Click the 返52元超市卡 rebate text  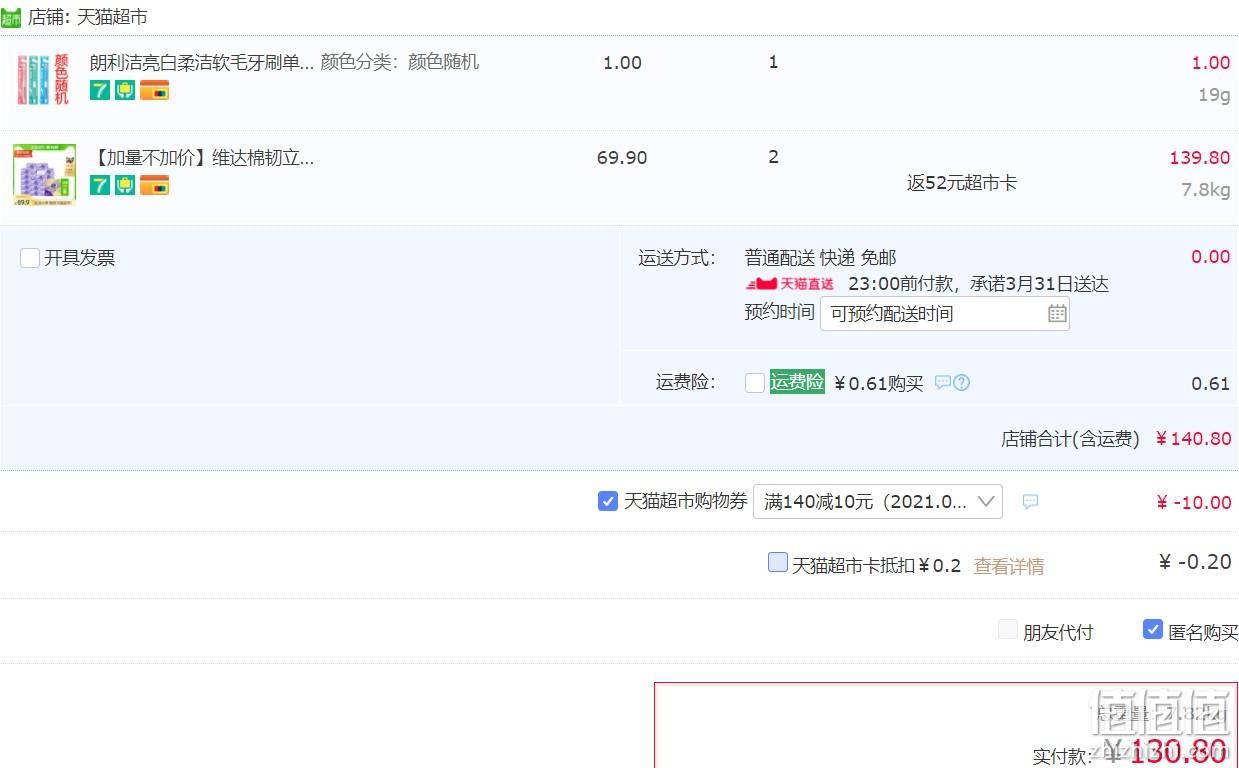962,183
